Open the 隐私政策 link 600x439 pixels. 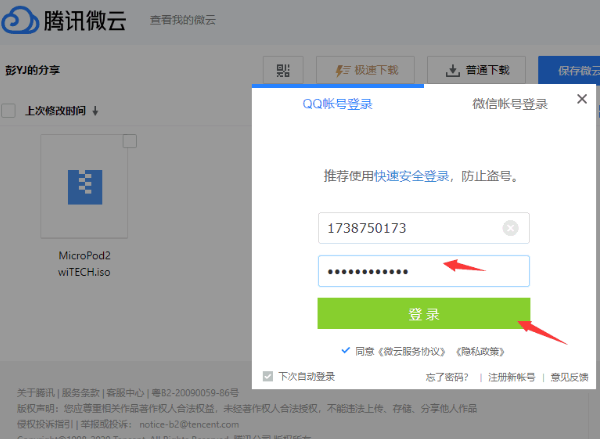pyautogui.click(x=480, y=351)
